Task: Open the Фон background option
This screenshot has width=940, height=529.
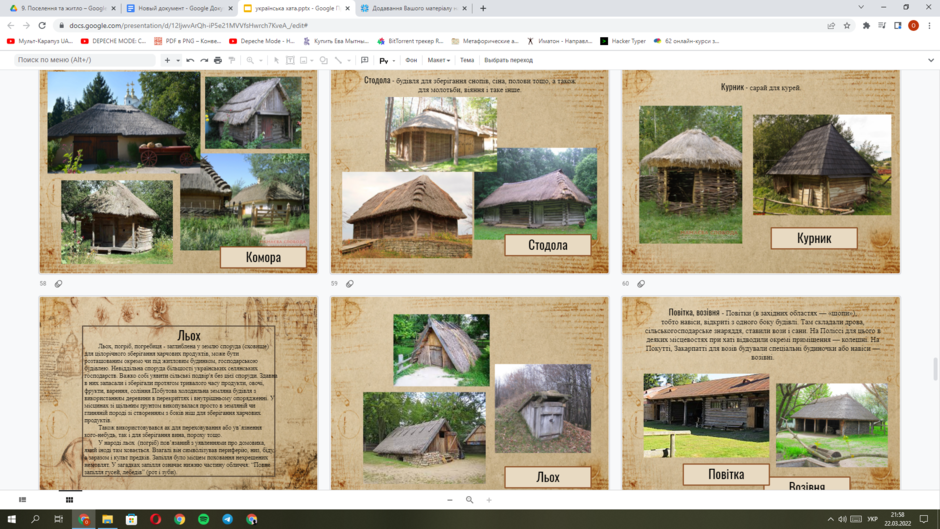Action: tap(411, 60)
